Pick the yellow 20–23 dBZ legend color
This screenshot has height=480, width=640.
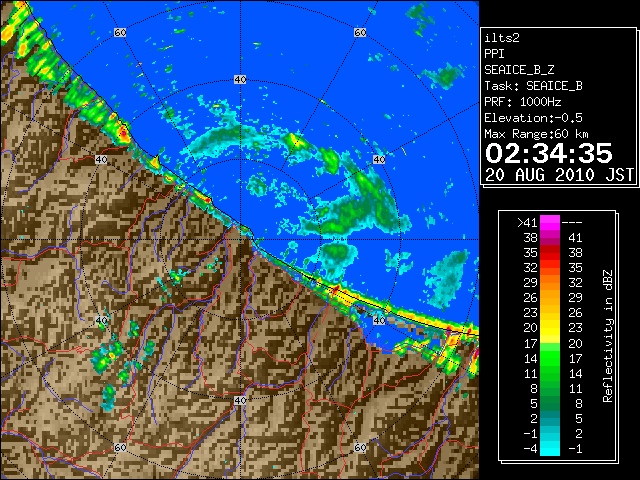550,328
